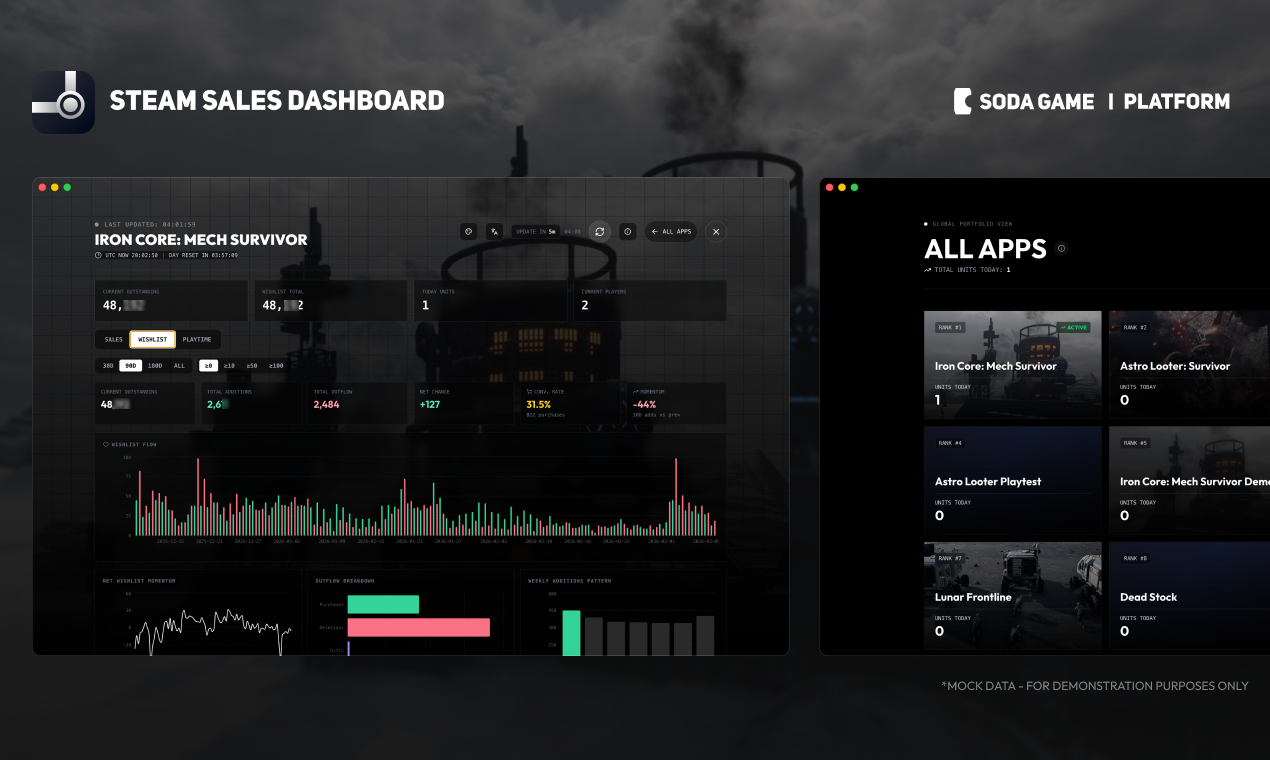Switch the time range to 180D
This screenshot has height=760, width=1270.
click(155, 365)
